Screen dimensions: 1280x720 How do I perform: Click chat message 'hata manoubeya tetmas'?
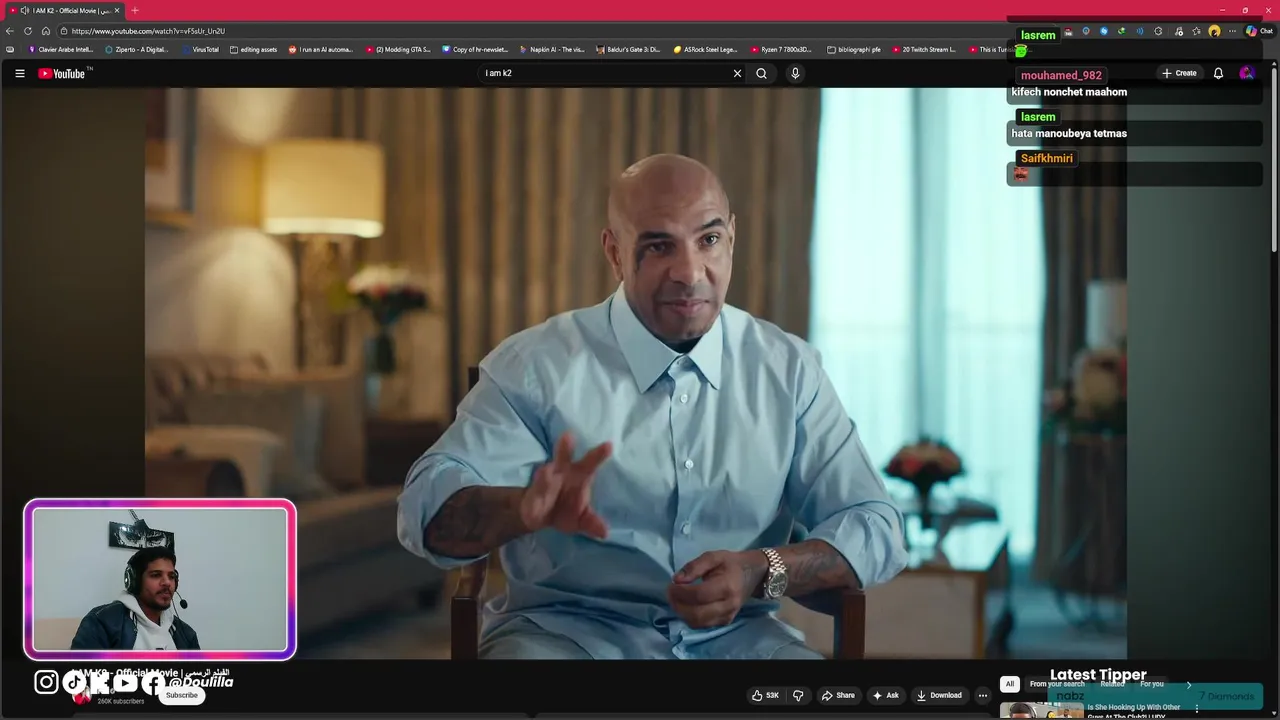pyautogui.click(x=1069, y=133)
